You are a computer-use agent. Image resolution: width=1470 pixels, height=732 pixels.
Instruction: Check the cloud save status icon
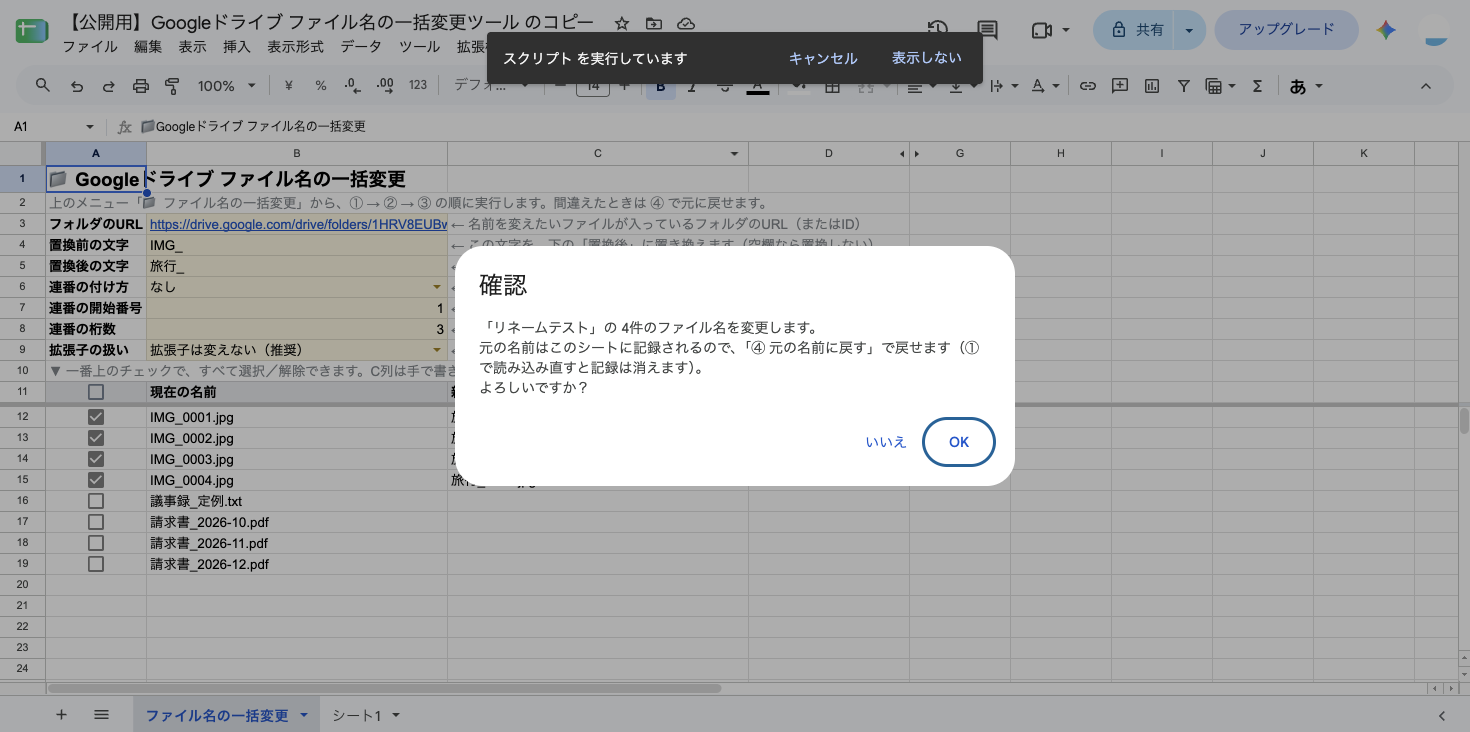pos(686,24)
